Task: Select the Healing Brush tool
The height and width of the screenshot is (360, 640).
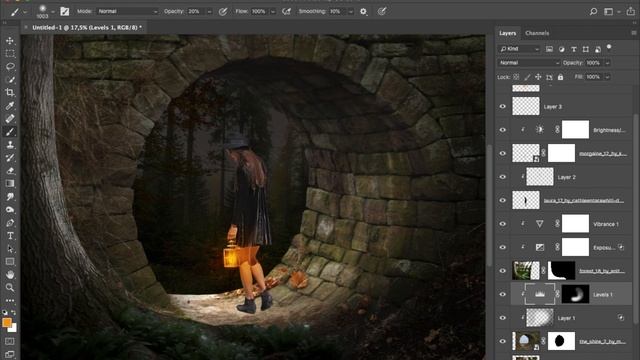Action: click(10, 119)
